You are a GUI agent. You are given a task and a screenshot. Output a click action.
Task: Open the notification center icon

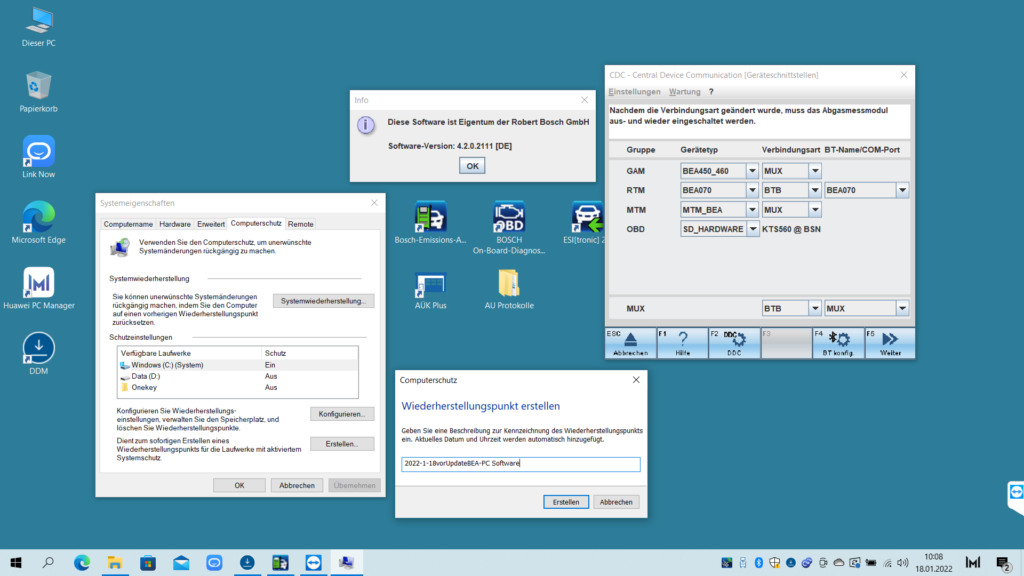click(1004, 562)
